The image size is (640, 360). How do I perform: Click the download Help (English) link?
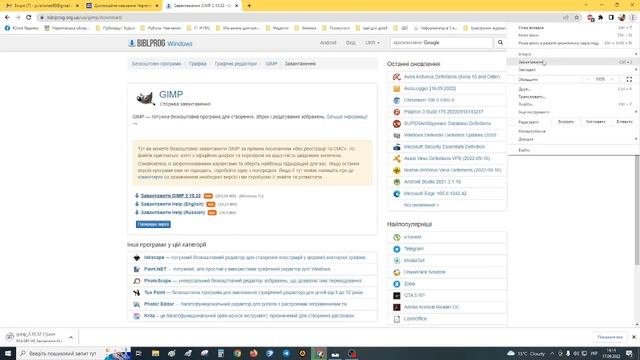(x=172, y=204)
